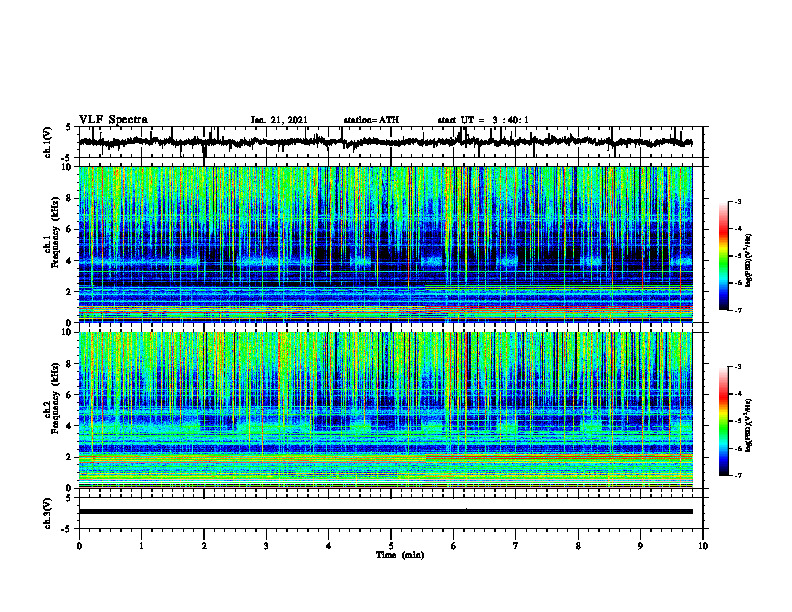Click time axis tick label "8"

coord(578,546)
